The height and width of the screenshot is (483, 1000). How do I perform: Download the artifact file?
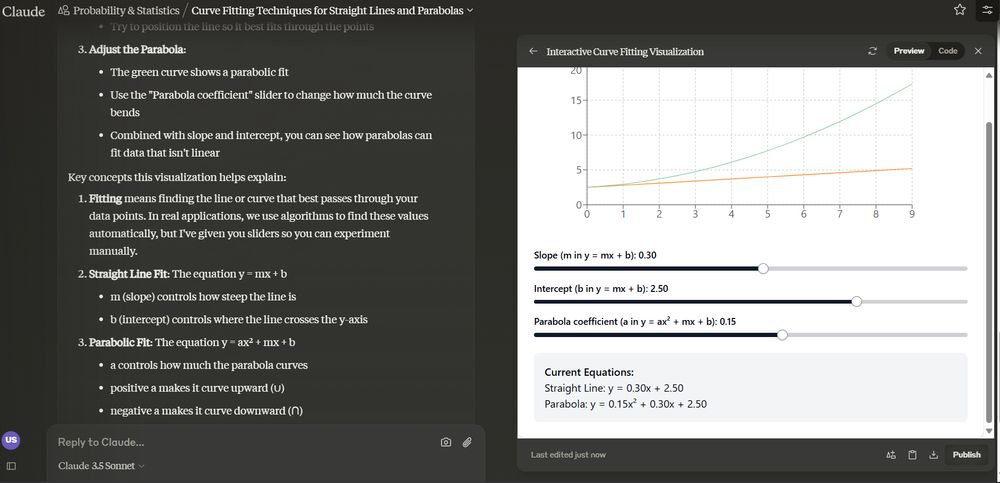(x=933, y=455)
